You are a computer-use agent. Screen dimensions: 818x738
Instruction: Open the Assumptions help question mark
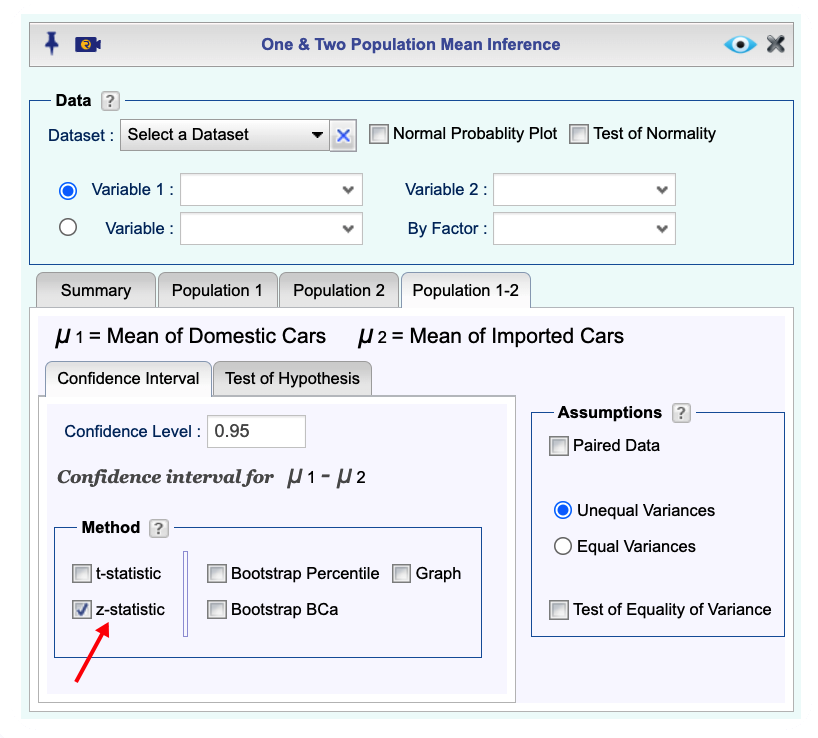[x=681, y=413]
